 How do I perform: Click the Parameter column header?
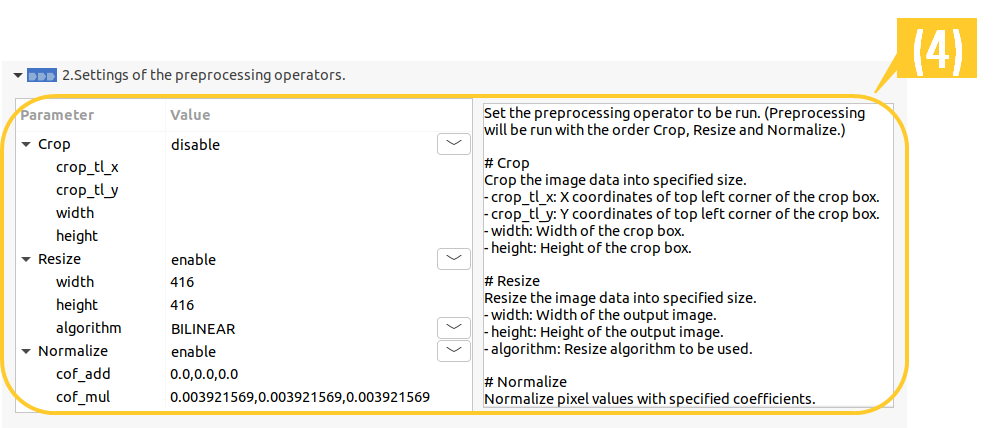tap(57, 115)
